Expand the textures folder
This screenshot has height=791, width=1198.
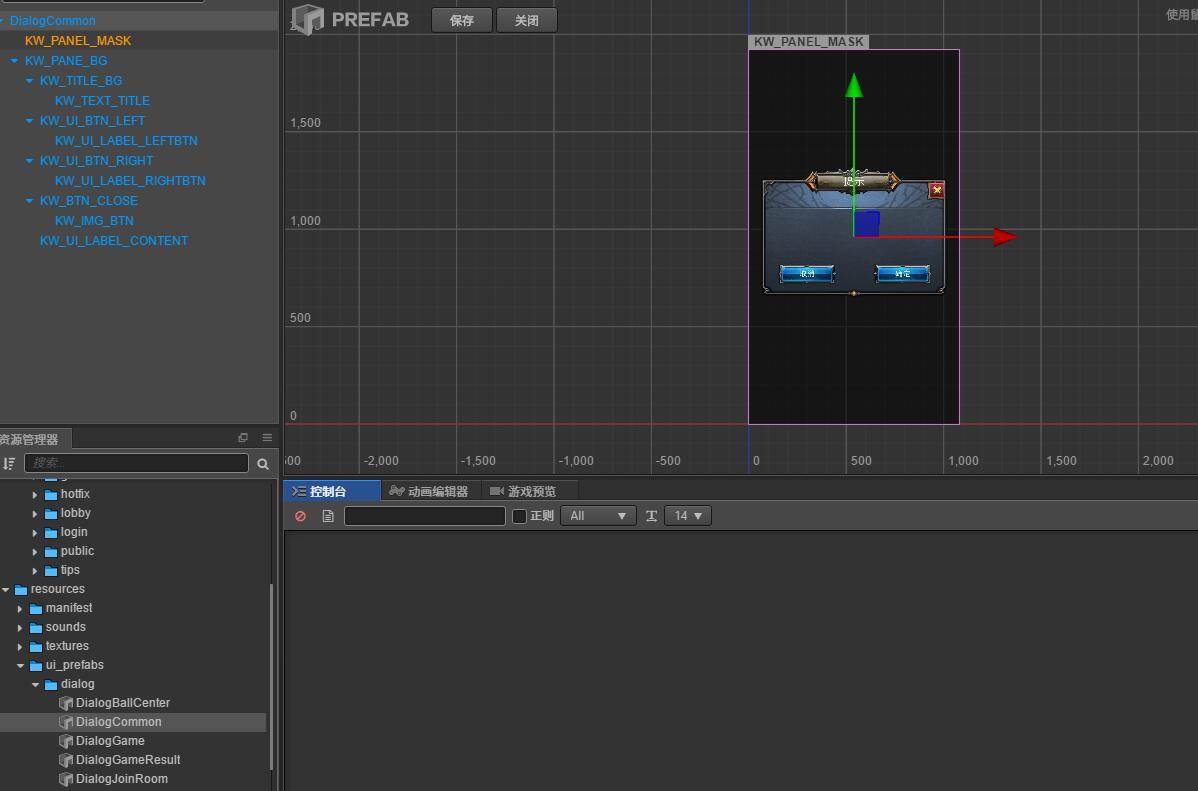[x=20, y=647]
